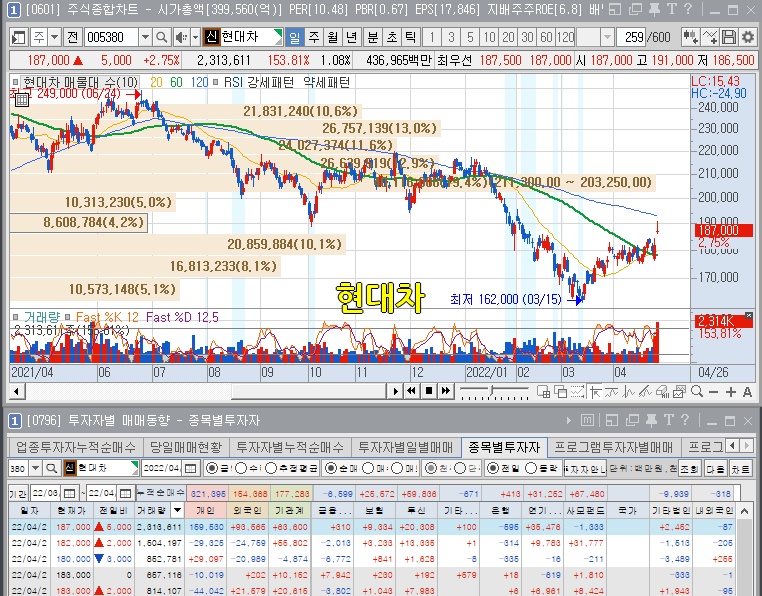Select the second radio button in the first group

coord(241,469)
